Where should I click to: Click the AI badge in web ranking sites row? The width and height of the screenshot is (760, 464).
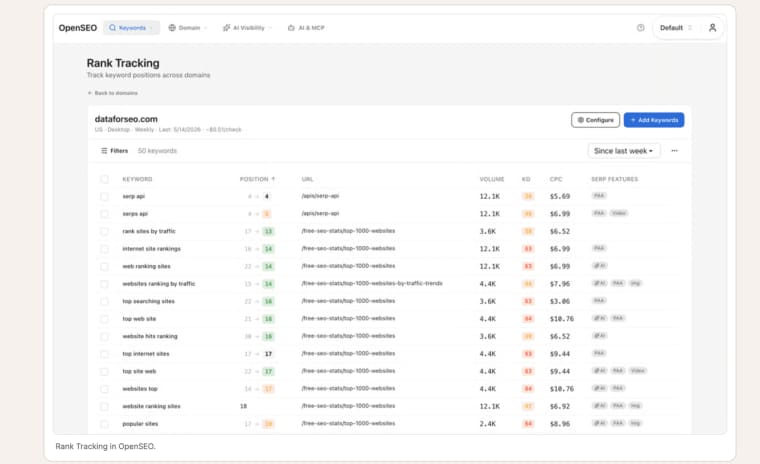(x=599, y=266)
